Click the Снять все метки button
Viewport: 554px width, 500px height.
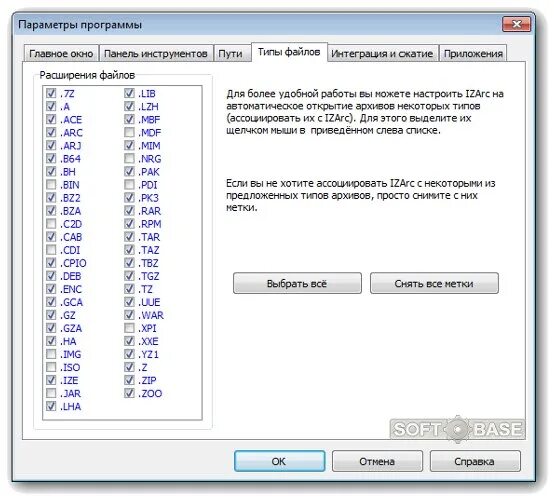click(x=434, y=283)
